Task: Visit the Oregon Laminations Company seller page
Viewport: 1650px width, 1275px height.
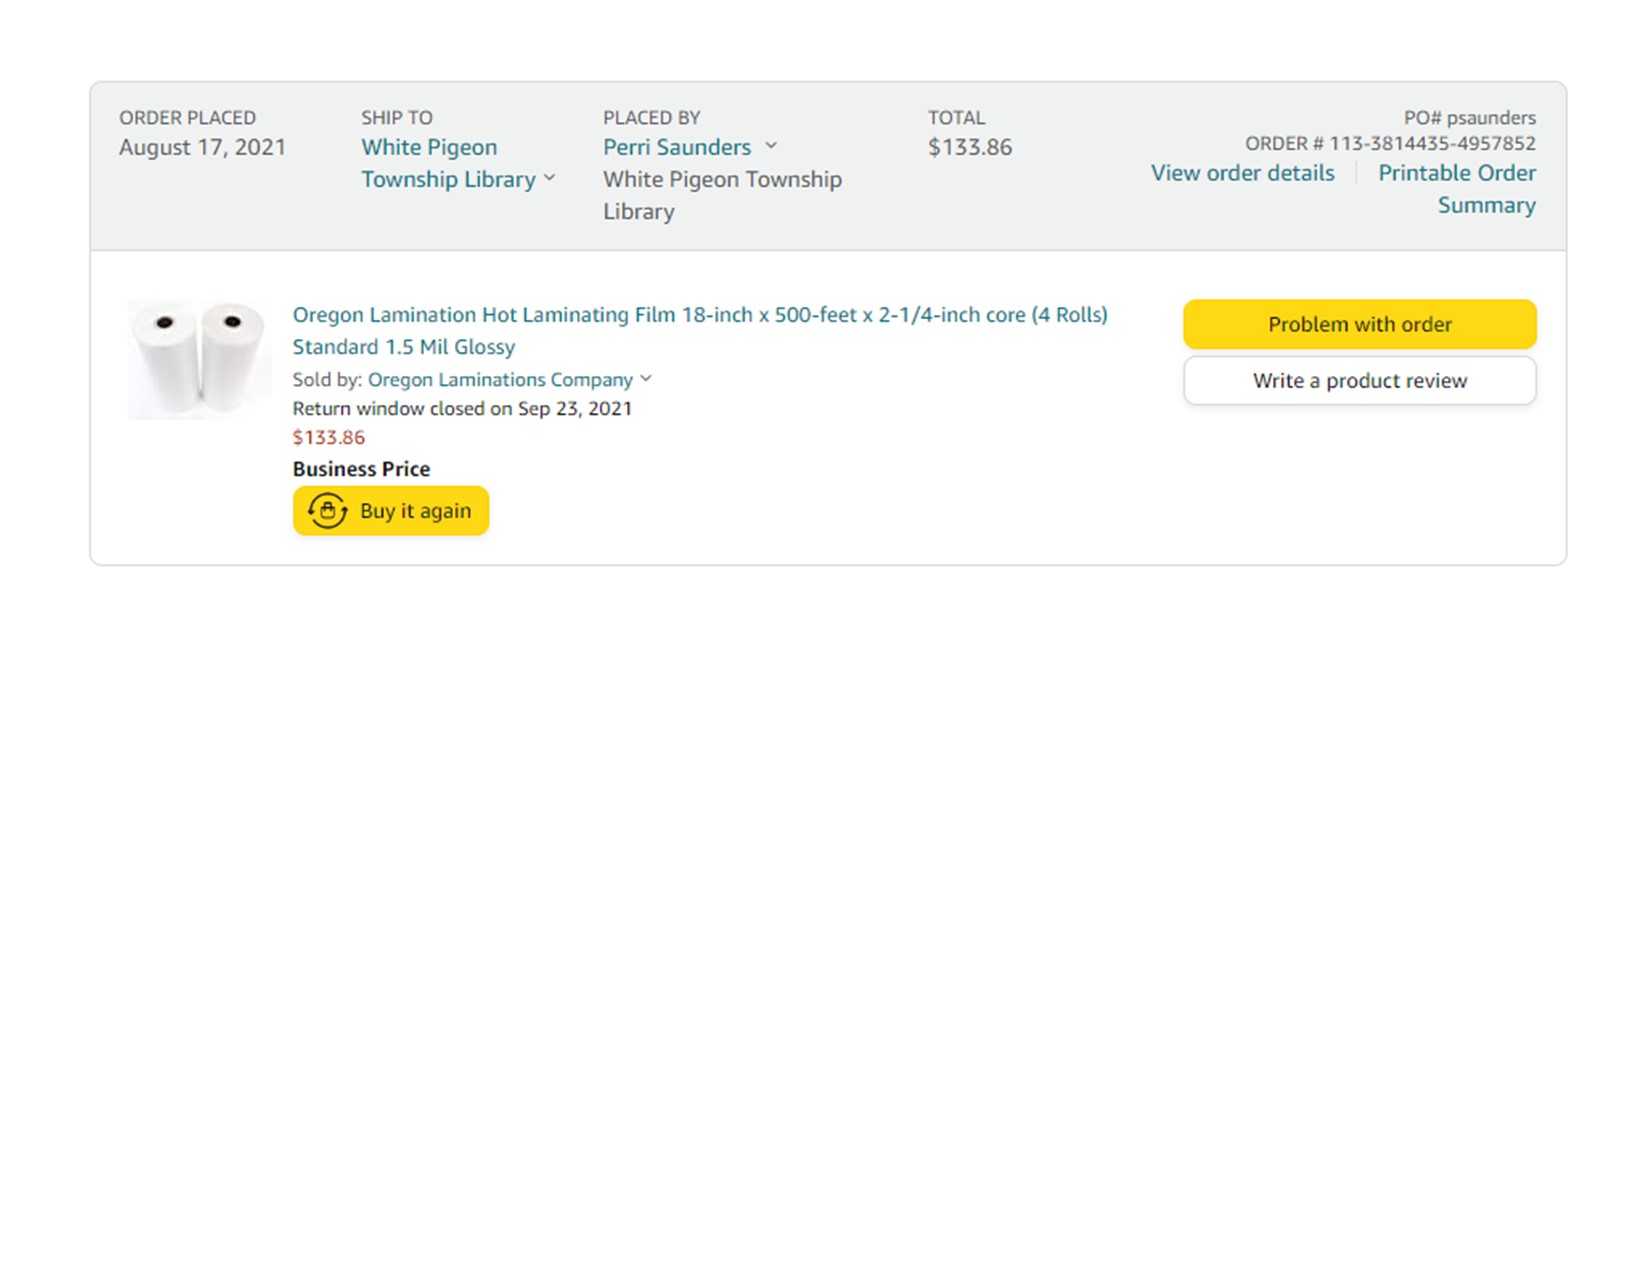Action: [500, 380]
